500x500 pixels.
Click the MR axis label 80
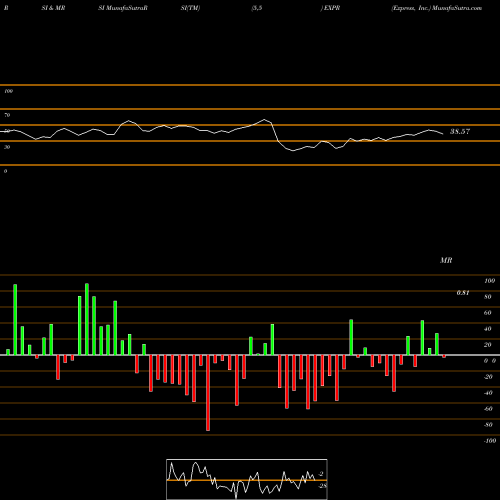pyautogui.click(x=488, y=297)
